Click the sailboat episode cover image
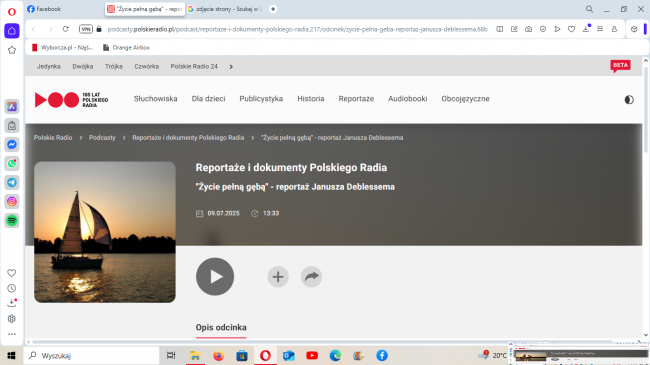Image resolution: width=650 pixels, height=365 pixels. (x=105, y=232)
